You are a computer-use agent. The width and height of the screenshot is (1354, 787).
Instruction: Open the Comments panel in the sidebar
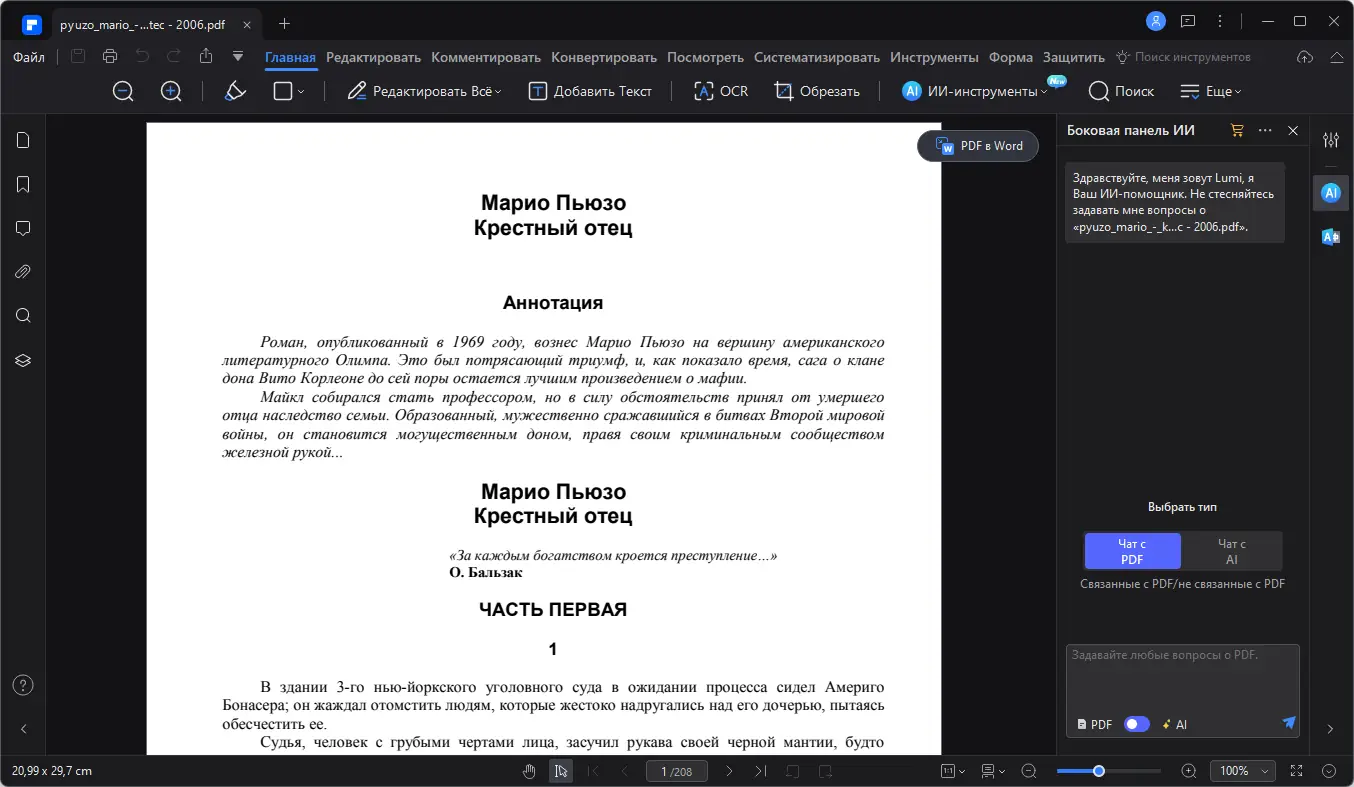coord(22,228)
